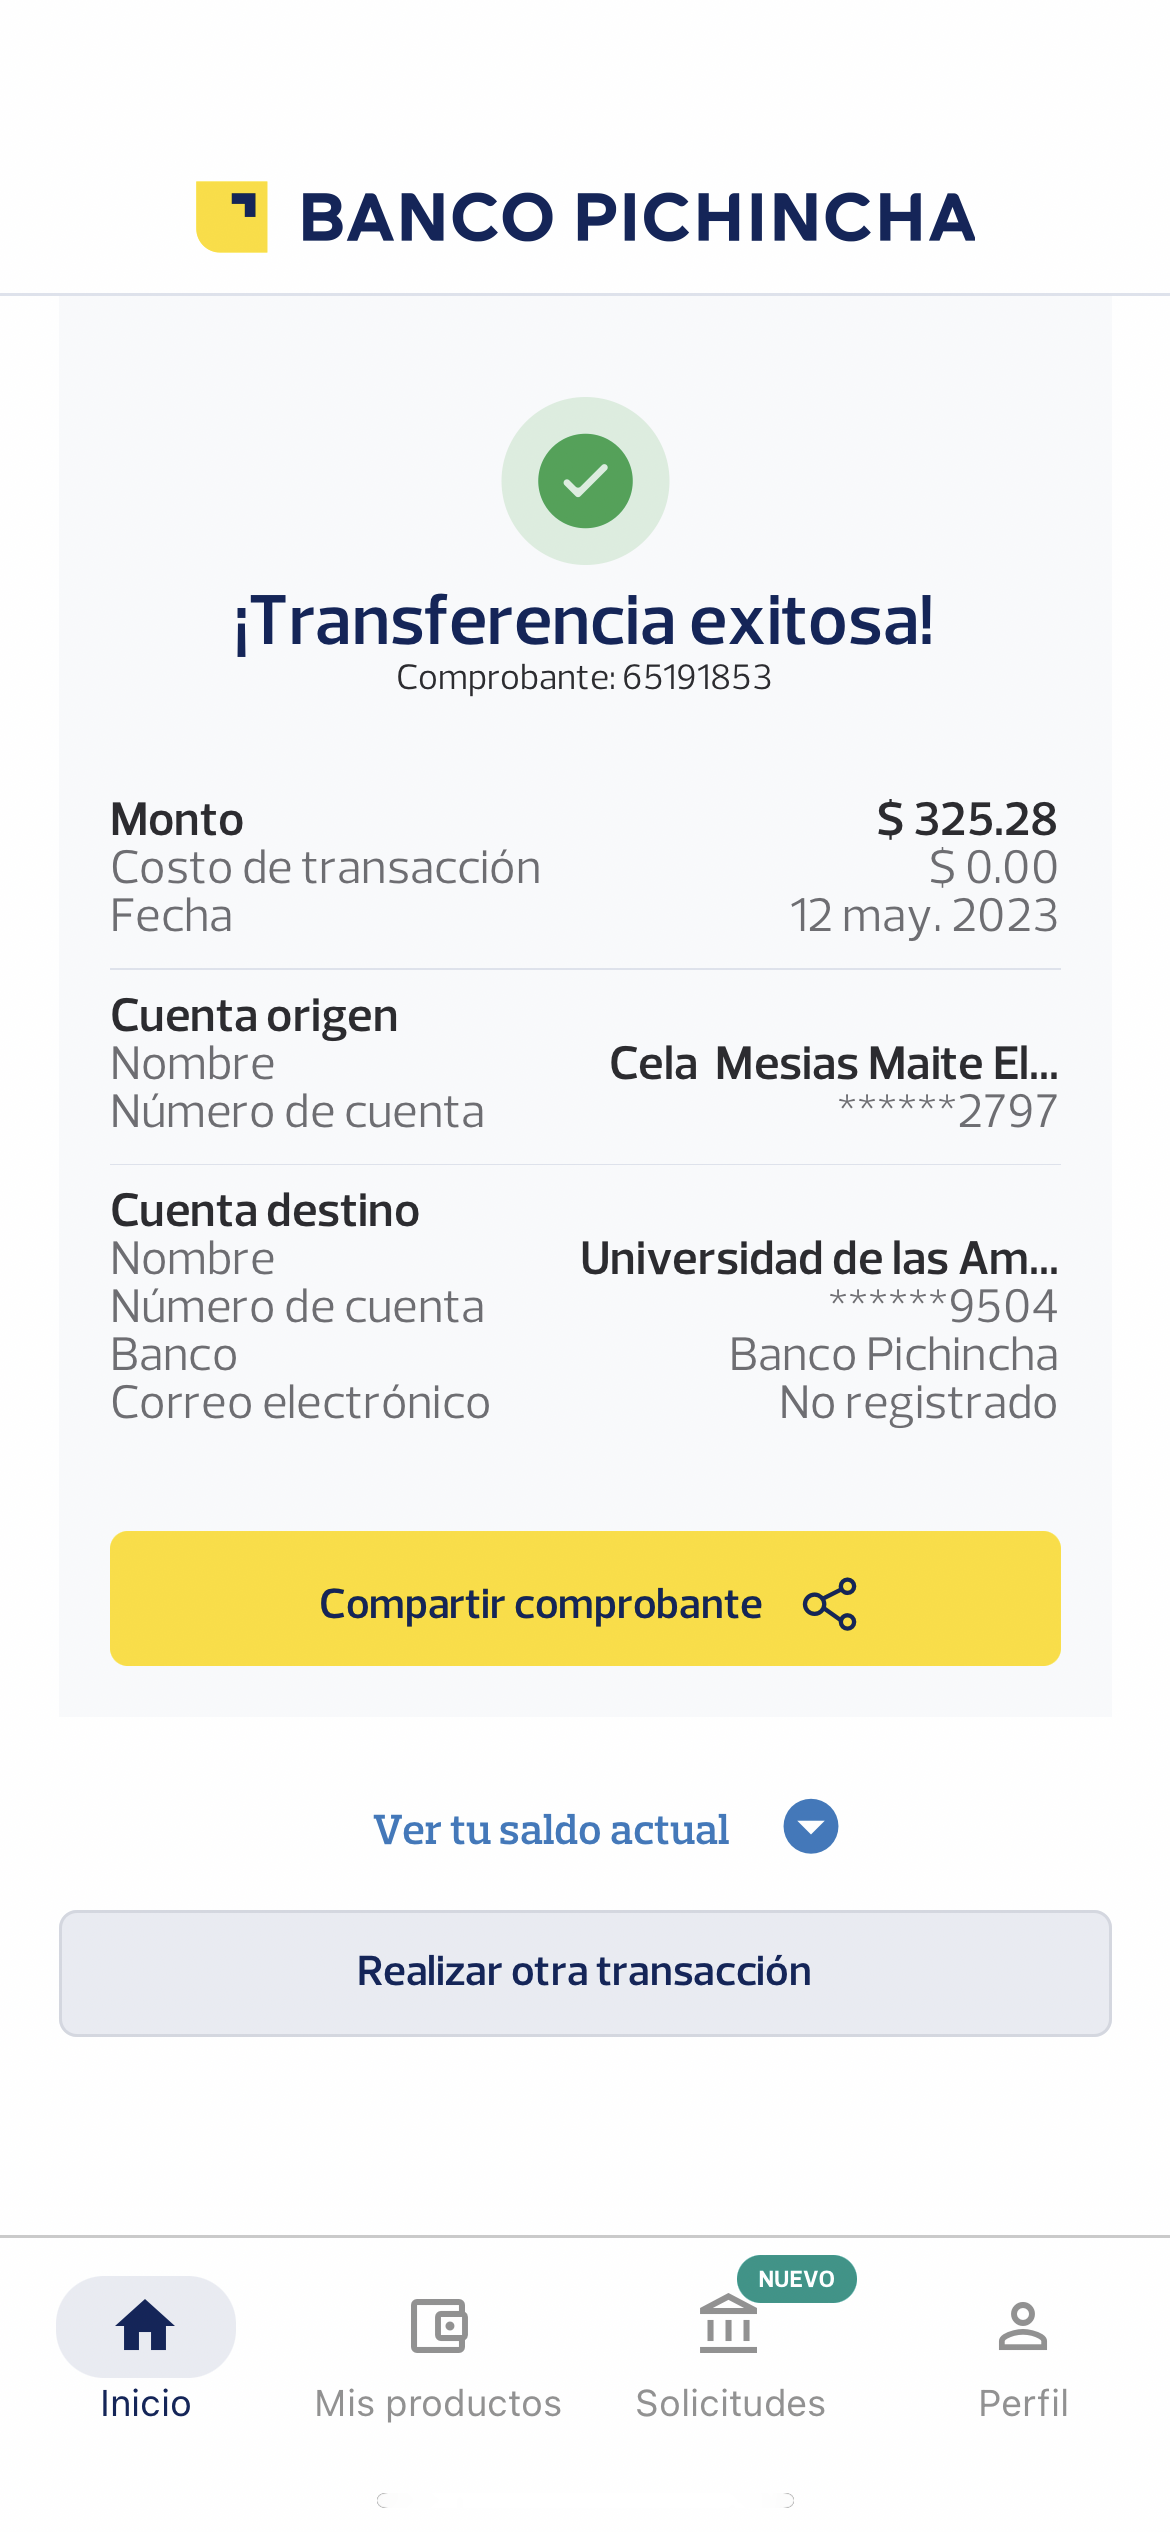1170x2532 pixels.
Task: Open the Ver tu saldo actual link
Action: coord(551,1830)
